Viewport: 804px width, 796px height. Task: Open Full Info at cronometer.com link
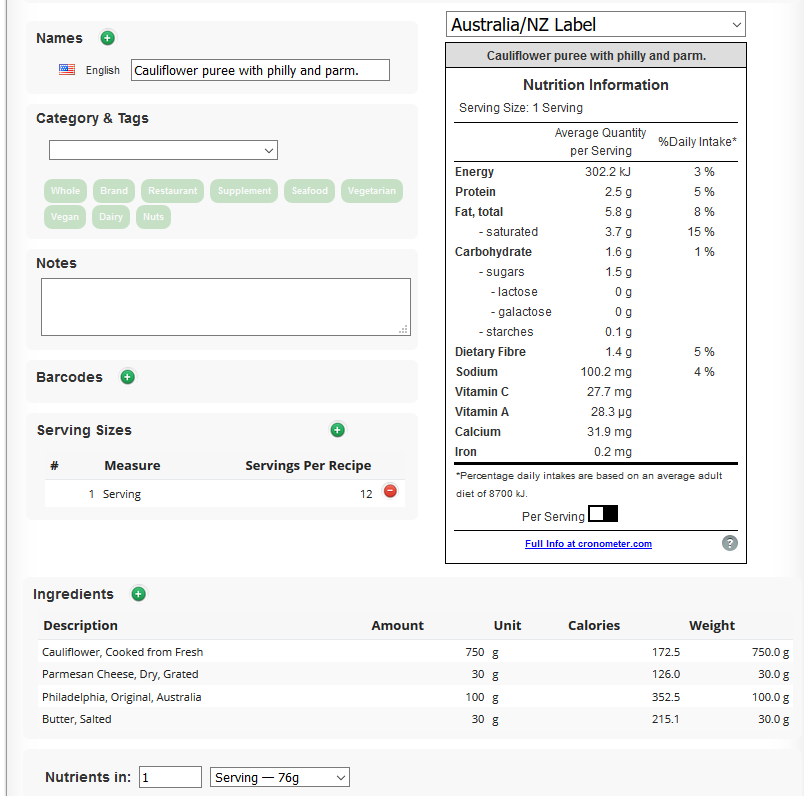(x=588, y=544)
